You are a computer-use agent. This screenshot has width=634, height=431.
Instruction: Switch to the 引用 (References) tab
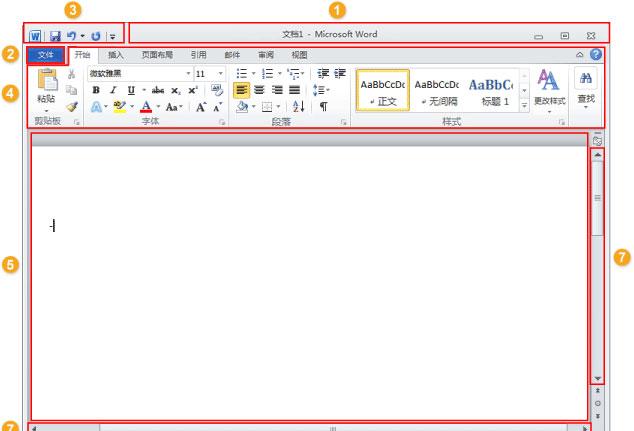point(199,55)
